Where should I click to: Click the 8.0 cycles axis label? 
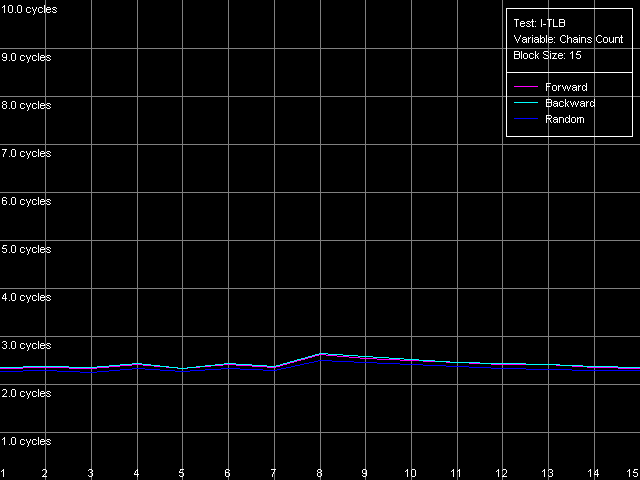[x=26, y=105]
